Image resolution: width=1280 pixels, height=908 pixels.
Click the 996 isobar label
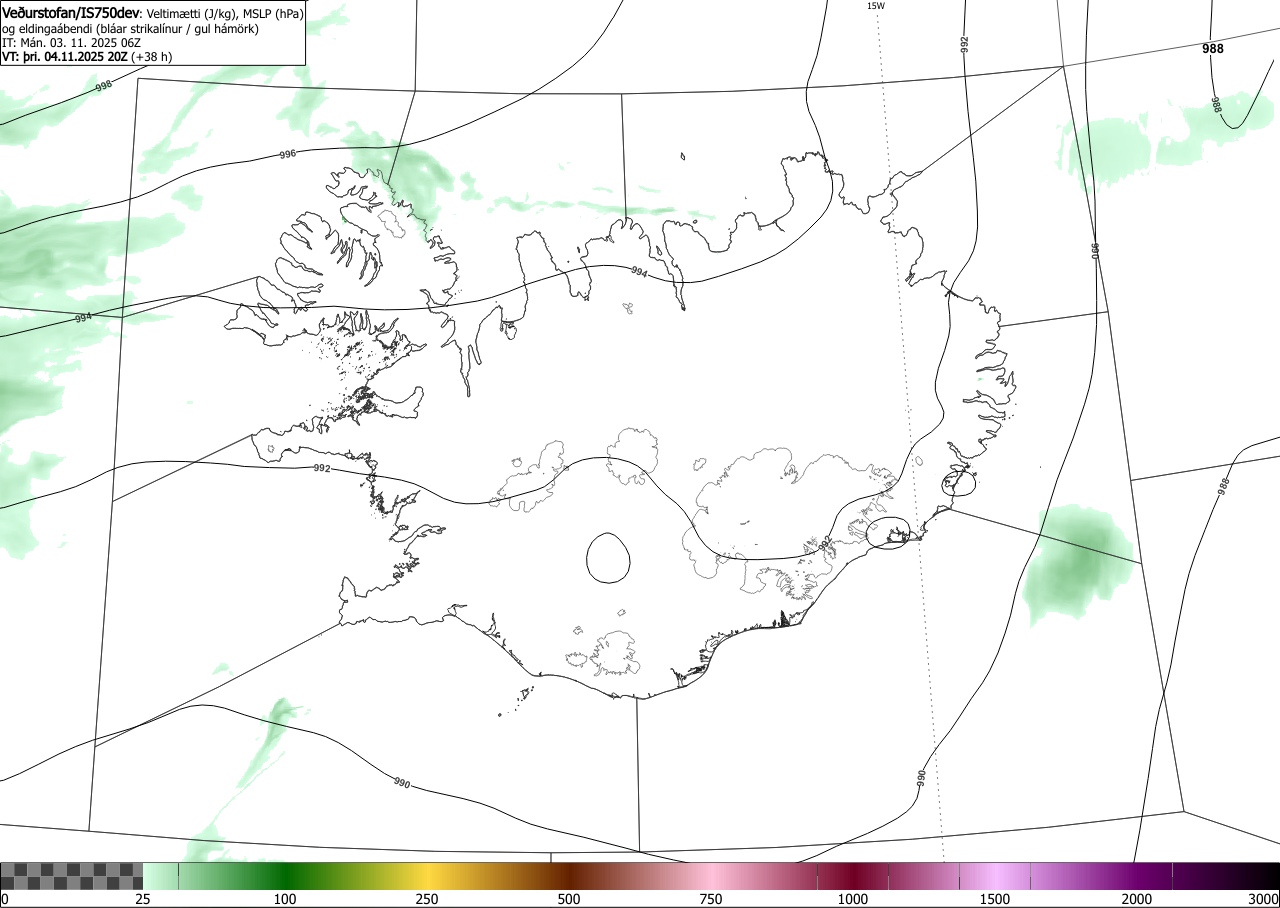click(x=288, y=154)
